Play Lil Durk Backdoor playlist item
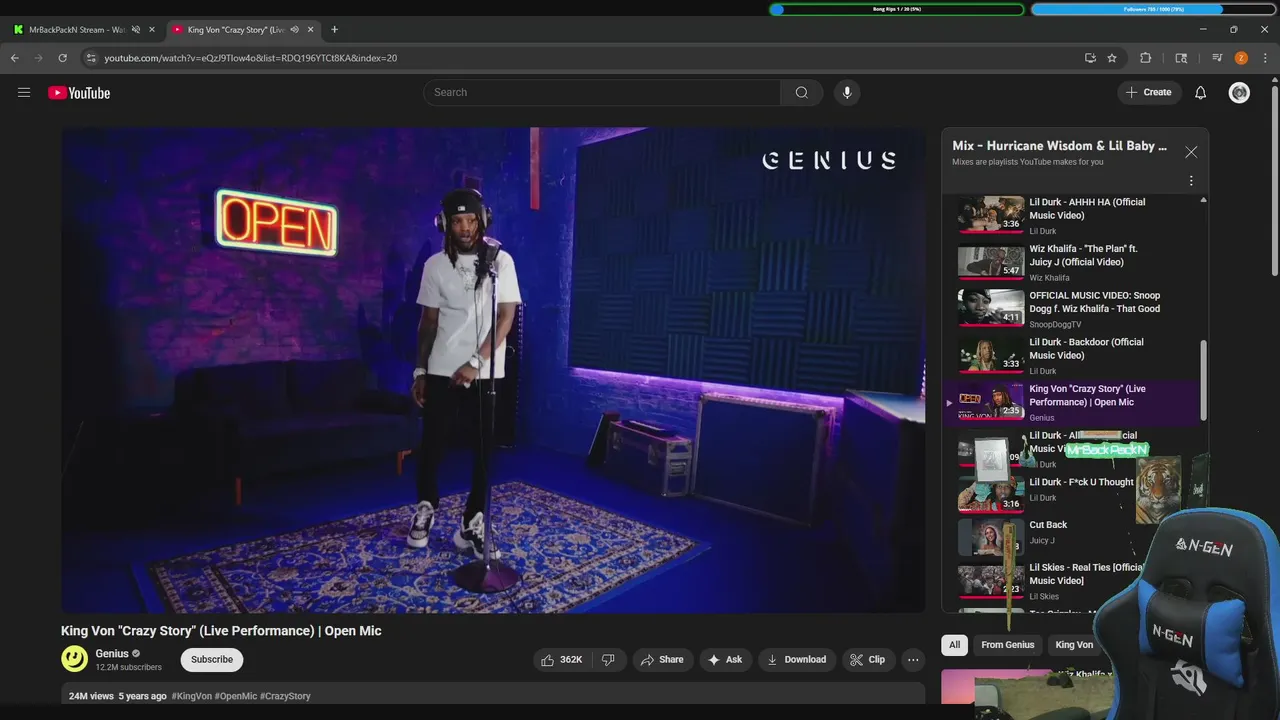The height and width of the screenshot is (720, 1280). 1072,355
